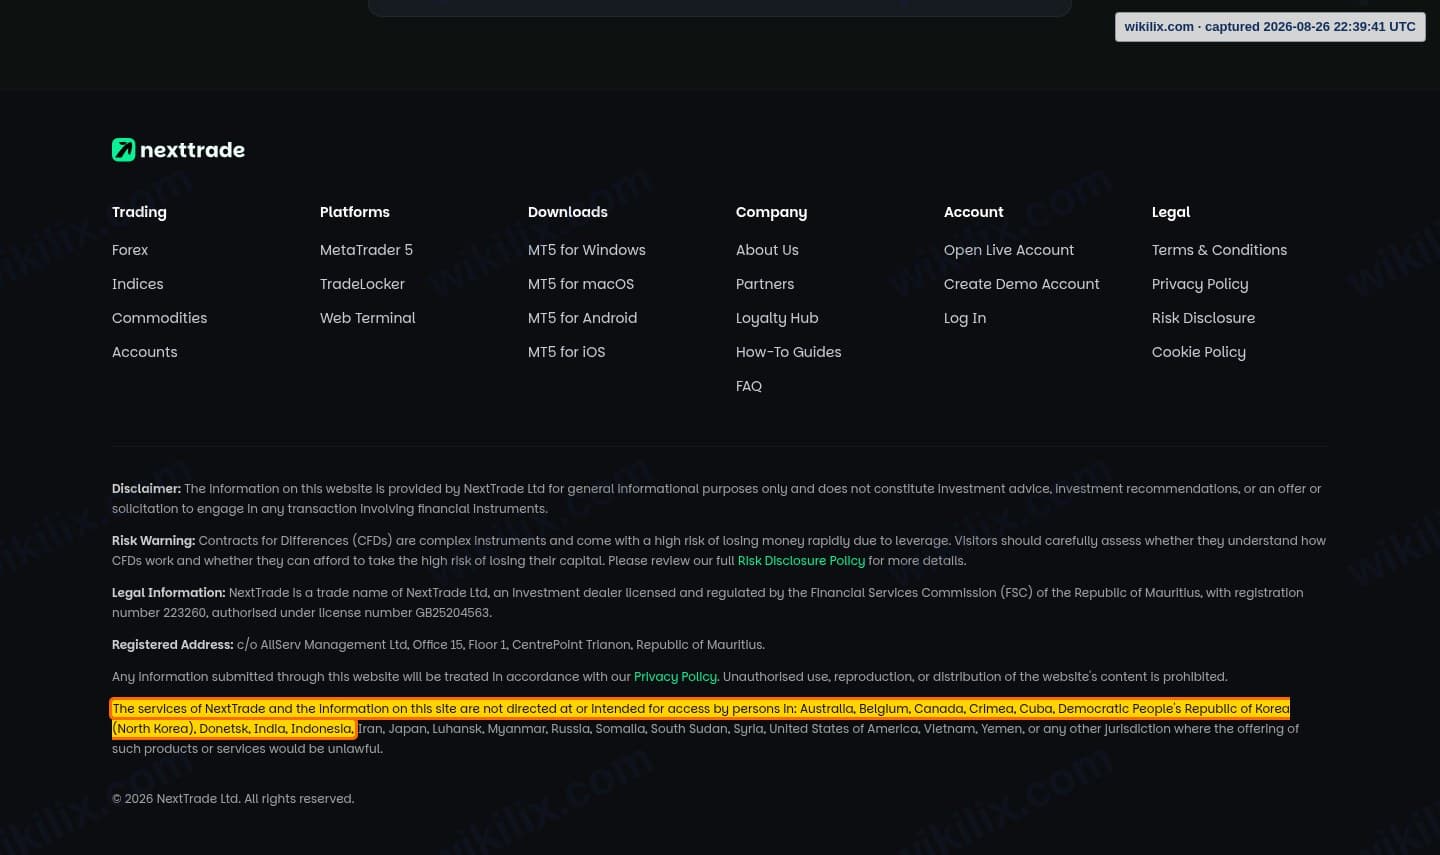The width and height of the screenshot is (1440, 855).
Task: Click the Platforms column heading
Action: (x=355, y=212)
